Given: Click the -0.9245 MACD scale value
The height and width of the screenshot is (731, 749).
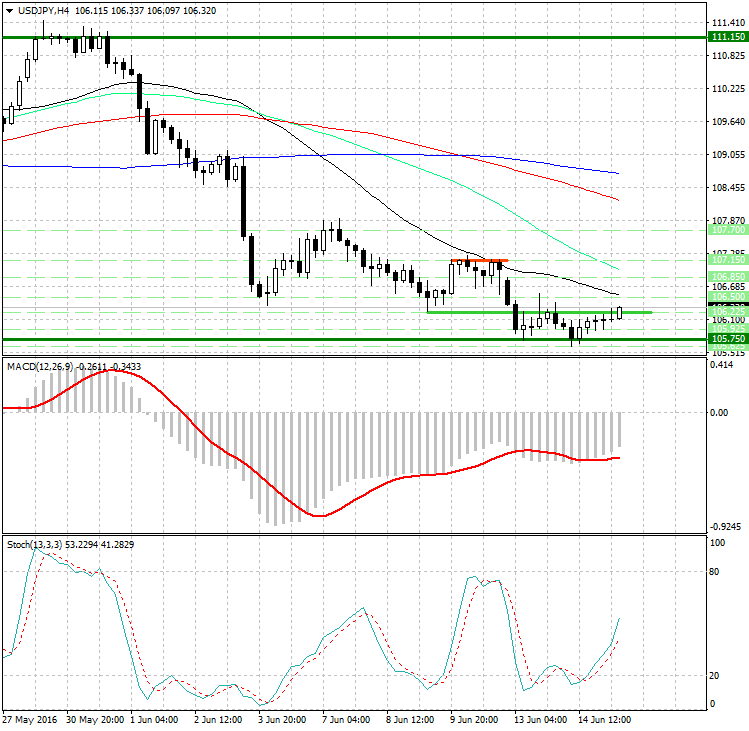Looking at the screenshot, I should (x=726, y=527).
